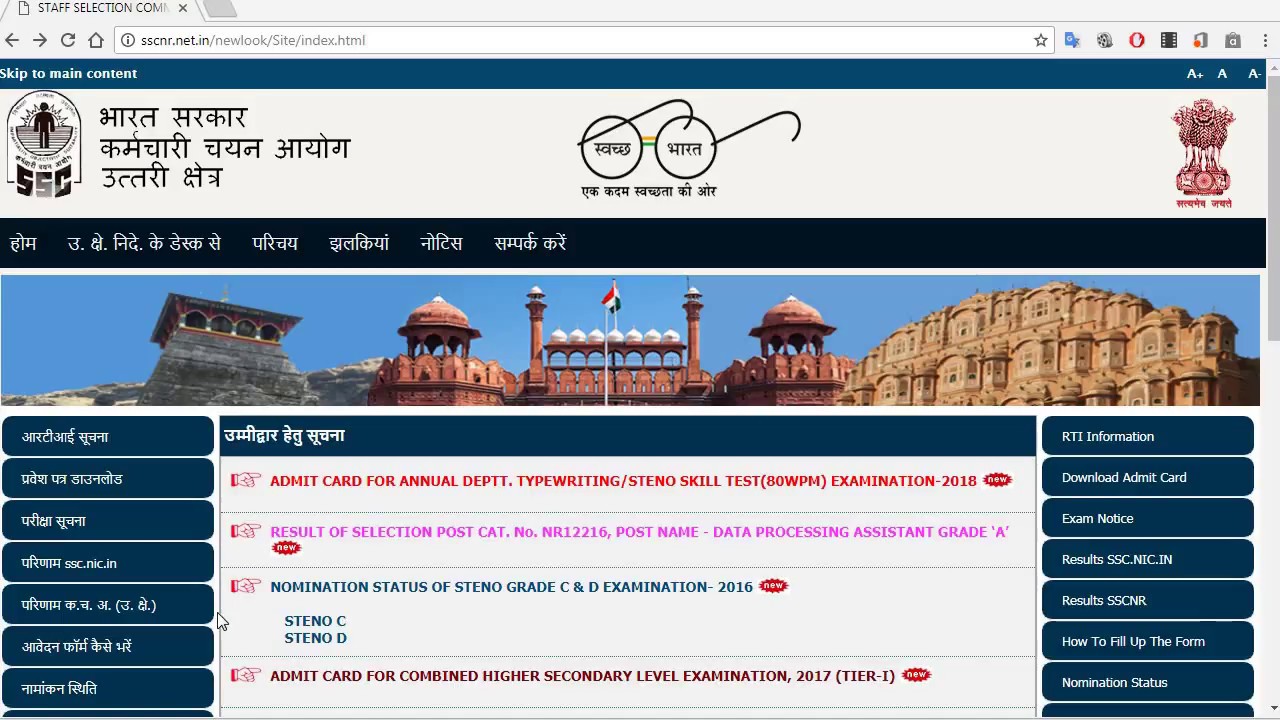Image resolution: width=1280 pixels, height=720 pixels.
Task: Increase font size with A+ control
Action: (1195, 73)
